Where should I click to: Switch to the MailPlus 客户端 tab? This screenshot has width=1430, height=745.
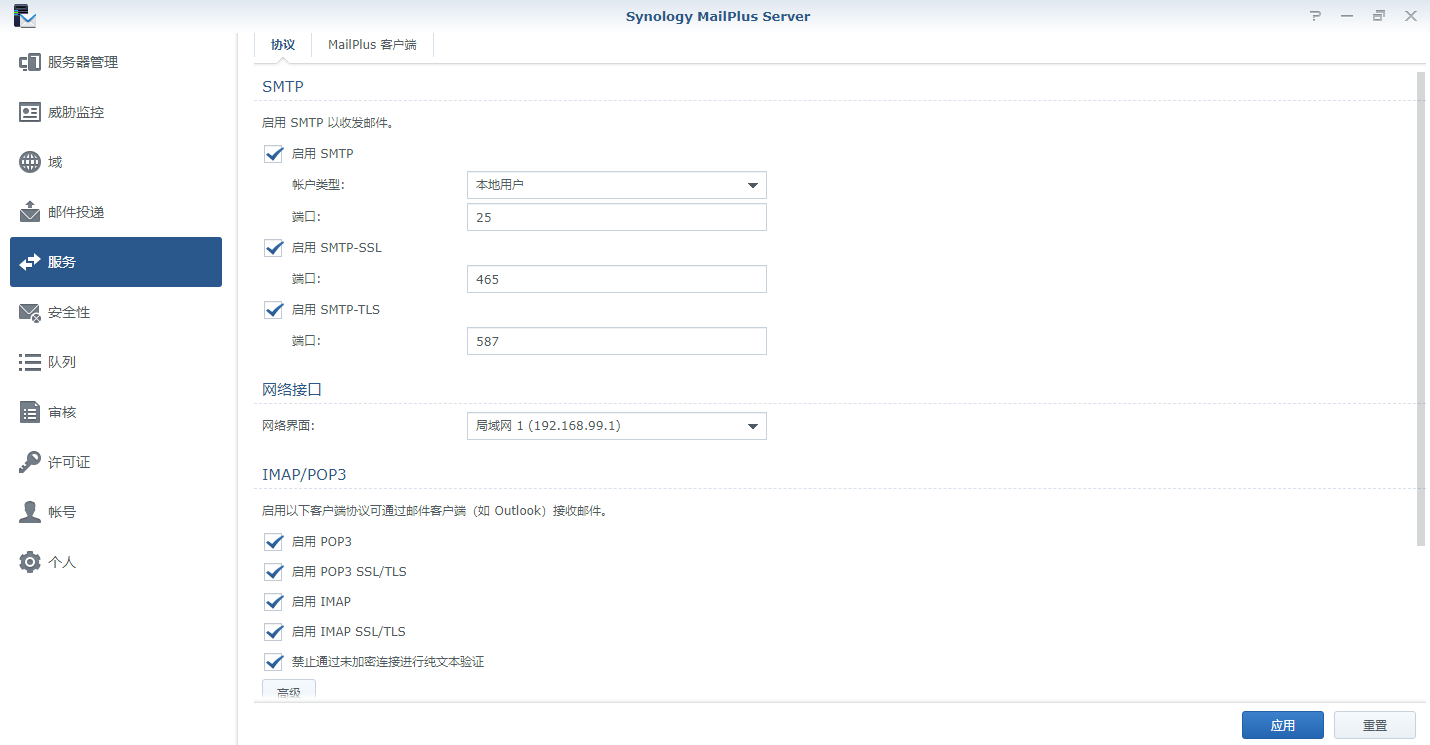pos(372,45)
